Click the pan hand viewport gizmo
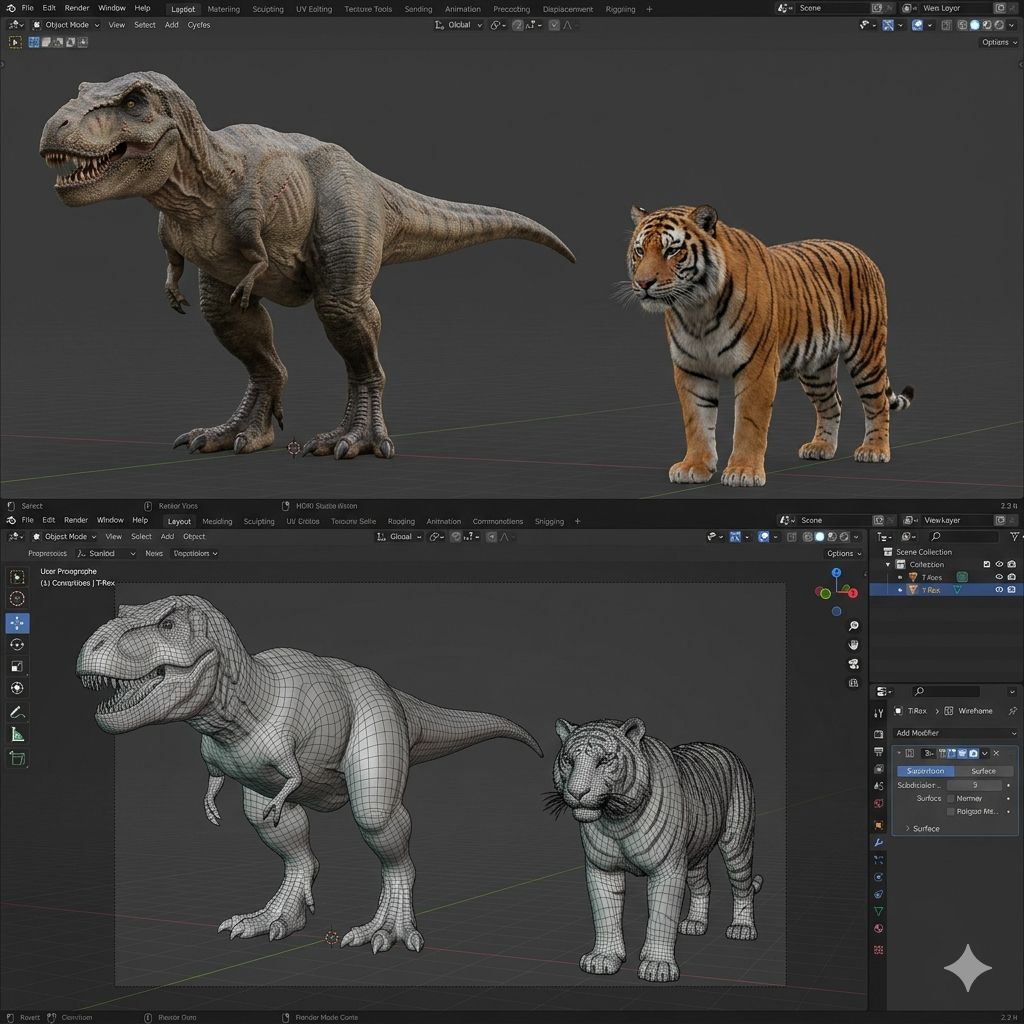 pyautogui.click(x=854, y=645)
